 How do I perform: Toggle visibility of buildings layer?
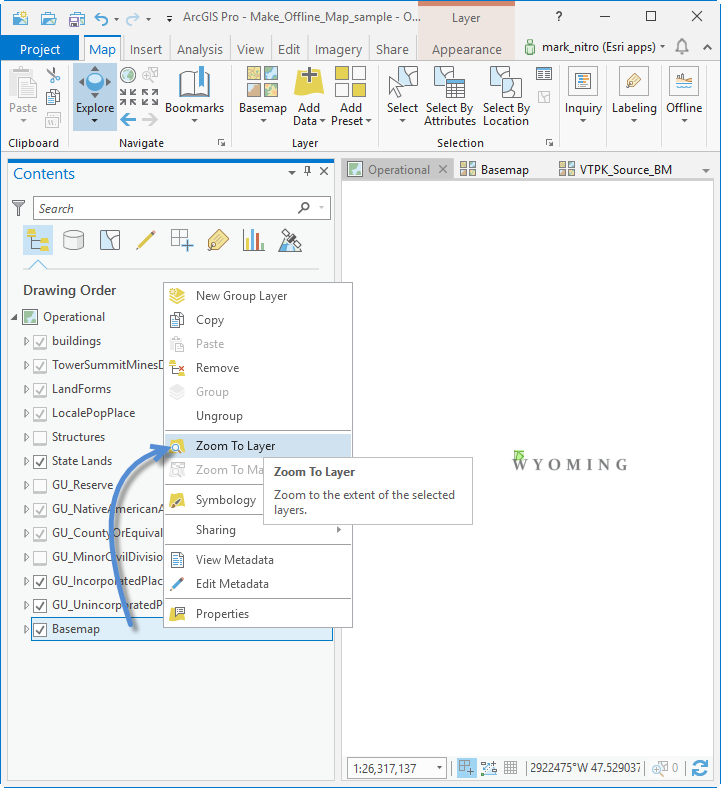point(40,342)
